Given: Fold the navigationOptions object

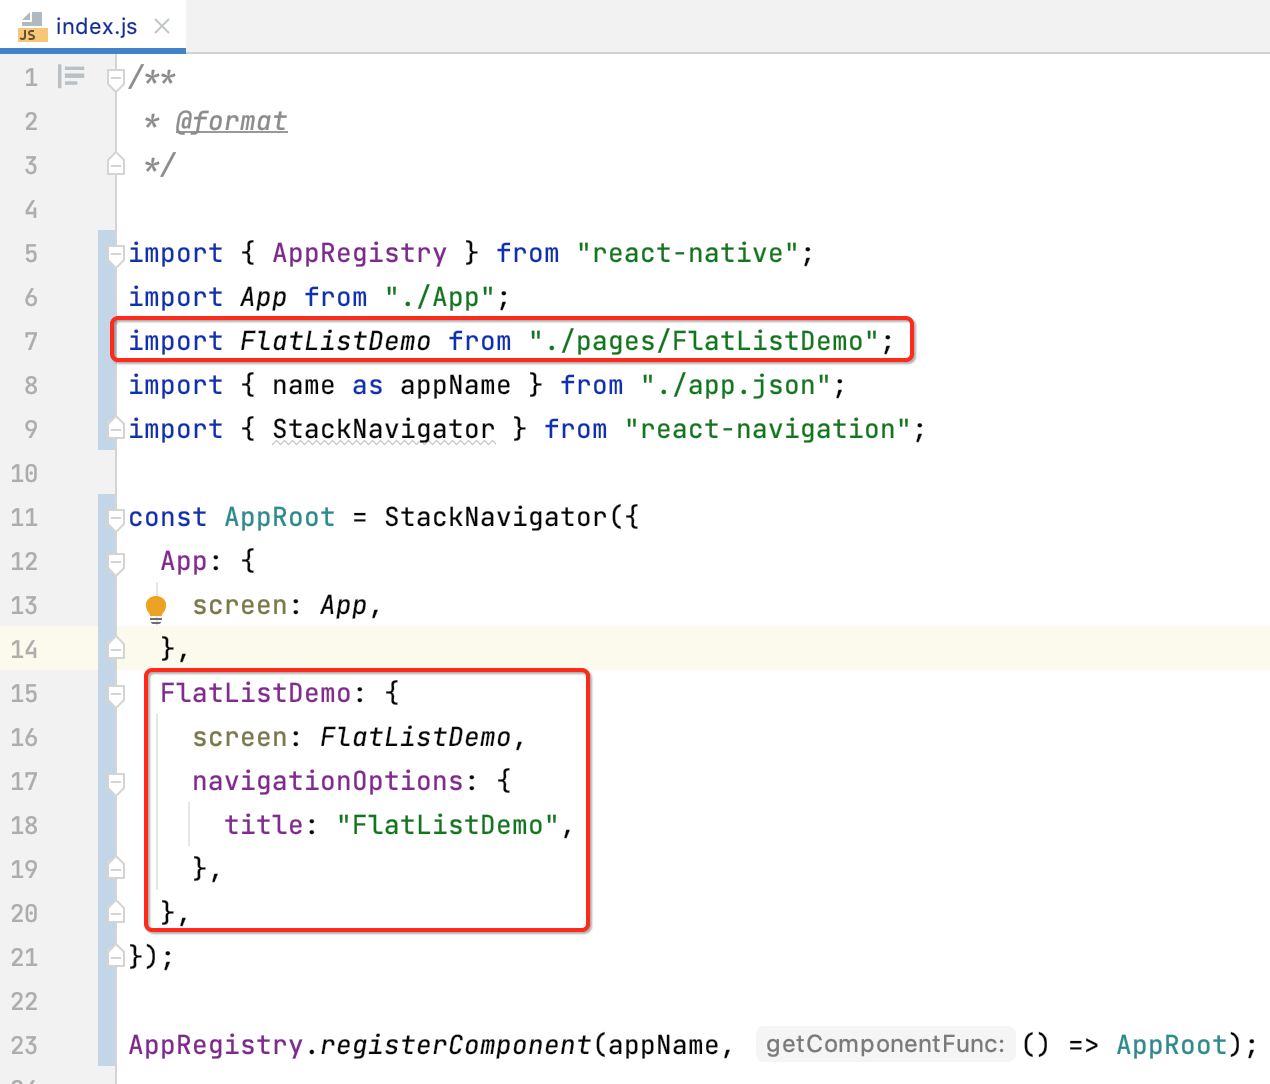Looking at the screenshot, I should (116, 782).
